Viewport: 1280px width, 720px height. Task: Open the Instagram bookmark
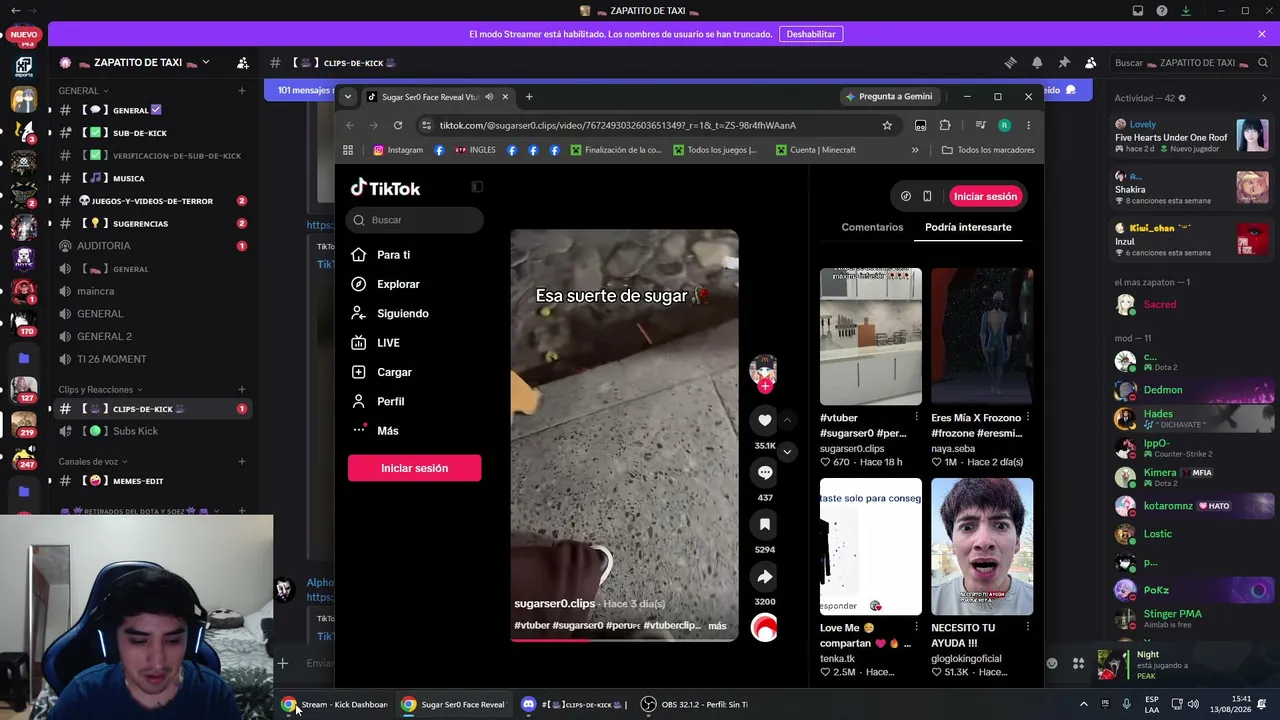pos(398,150)
